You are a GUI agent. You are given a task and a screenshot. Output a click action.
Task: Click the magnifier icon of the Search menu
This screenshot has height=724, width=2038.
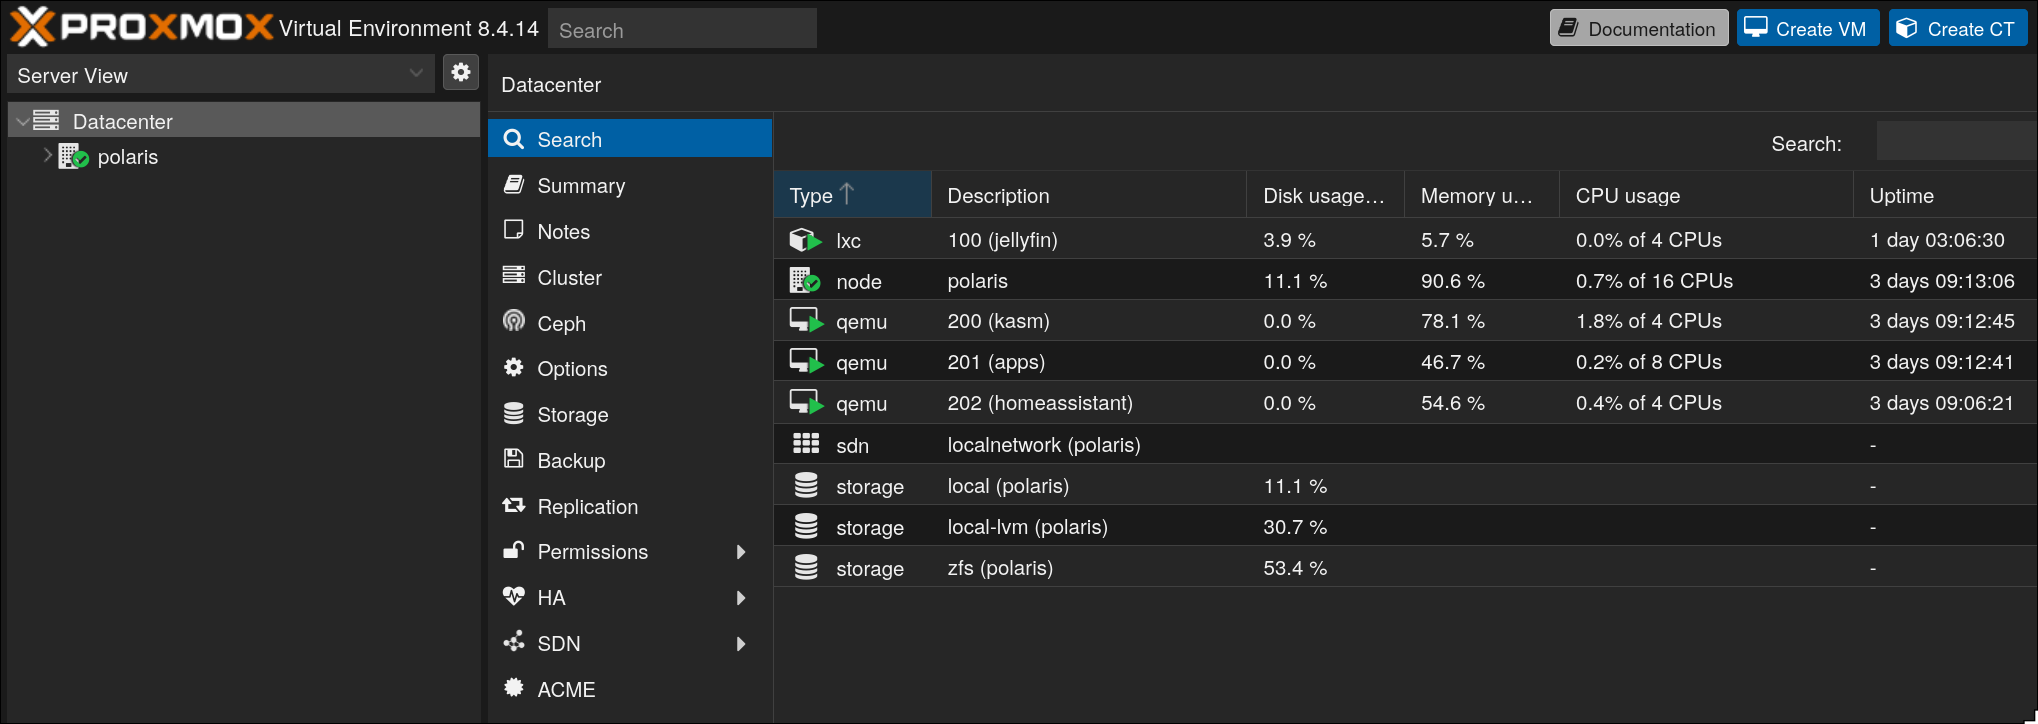514,139
